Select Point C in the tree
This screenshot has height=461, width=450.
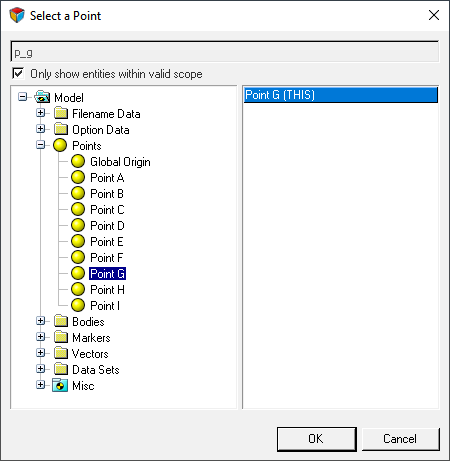(x=107, y=210)
